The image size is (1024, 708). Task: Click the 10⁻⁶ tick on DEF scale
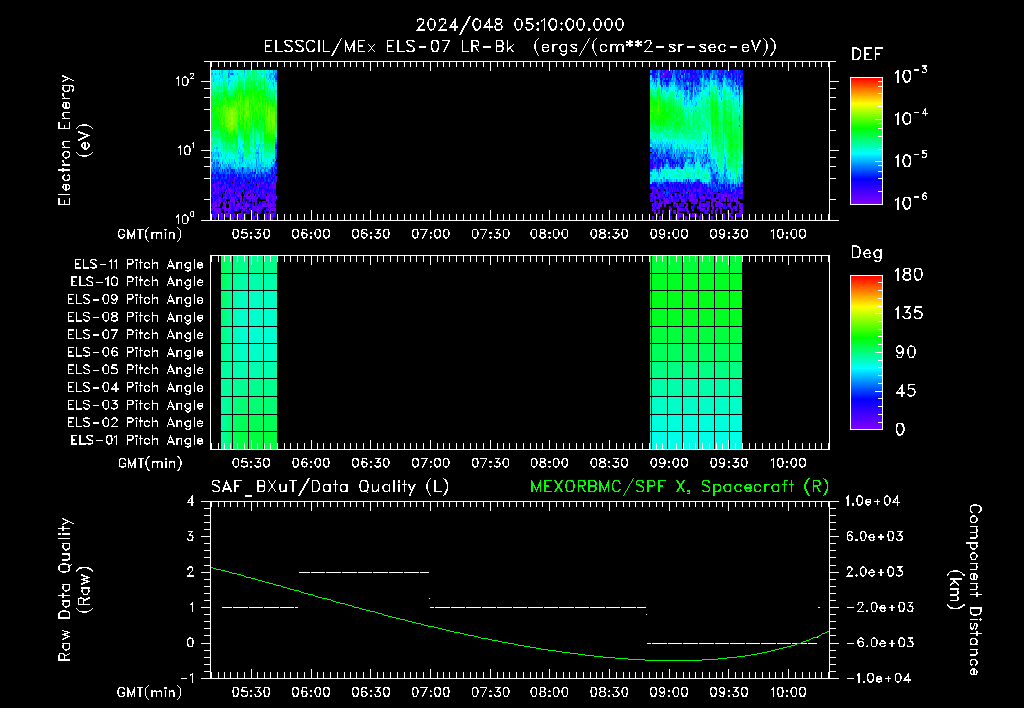coord(910,202)
